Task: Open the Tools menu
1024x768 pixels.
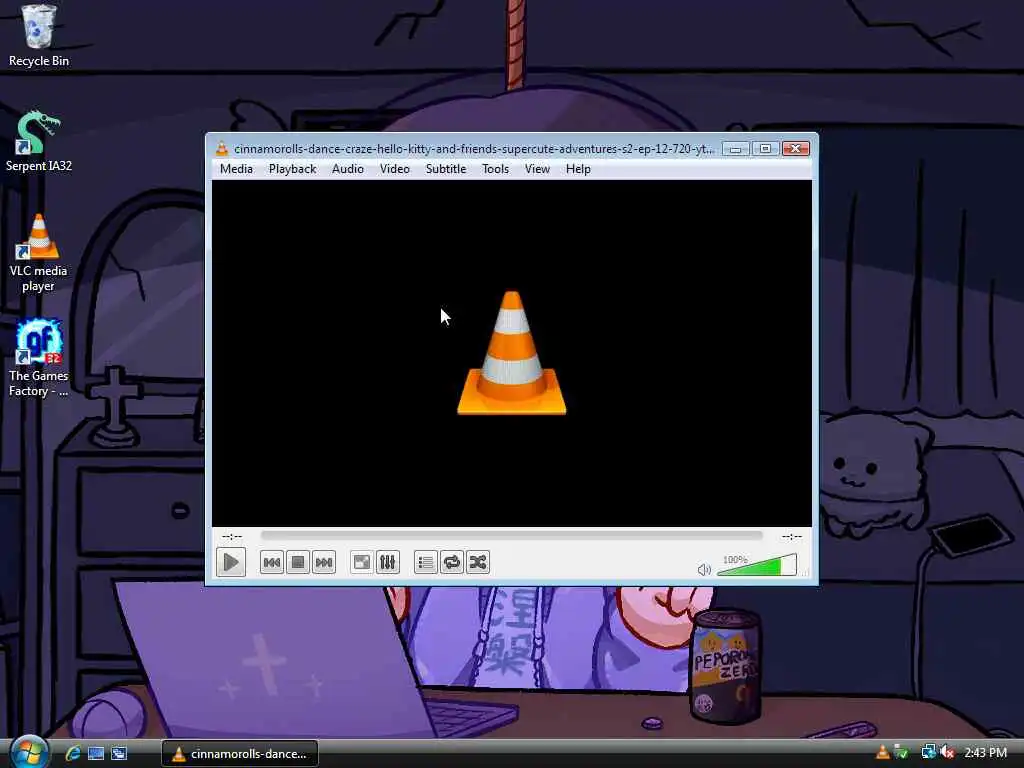Action: pos(495,169)
